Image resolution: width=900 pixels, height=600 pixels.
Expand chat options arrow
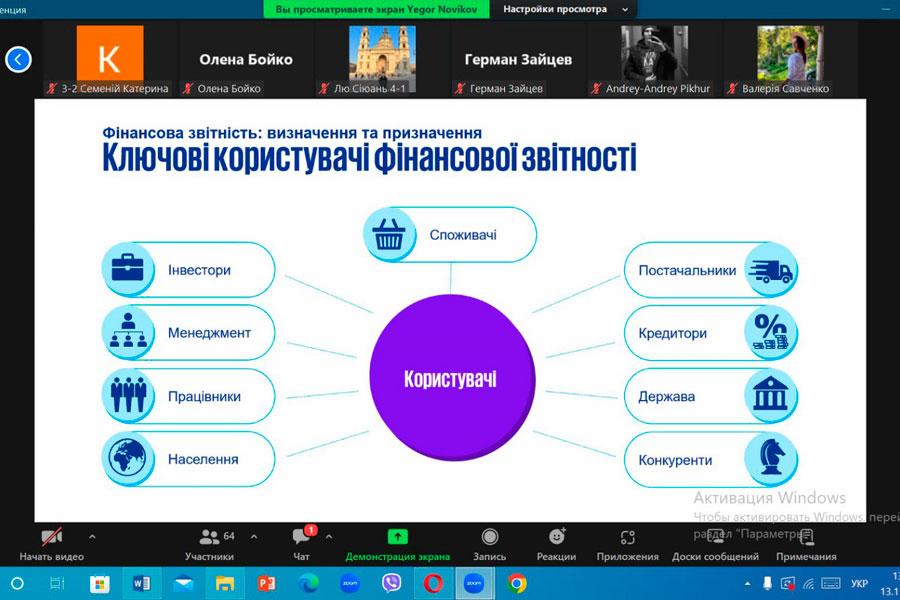pos(329,537)
